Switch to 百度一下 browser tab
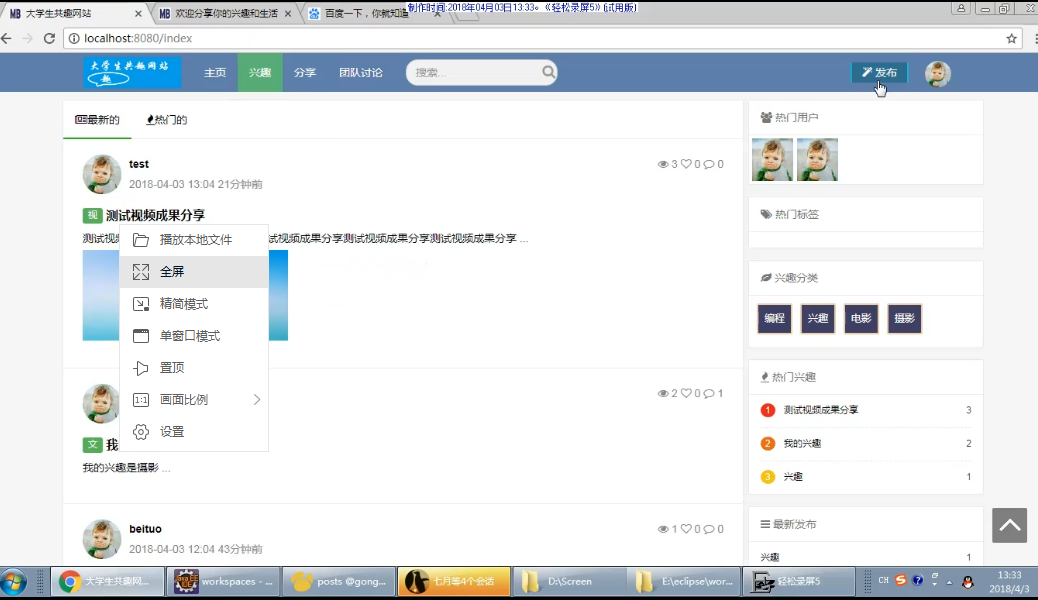This screenshot has height=600, width=1038. point(366,13)
